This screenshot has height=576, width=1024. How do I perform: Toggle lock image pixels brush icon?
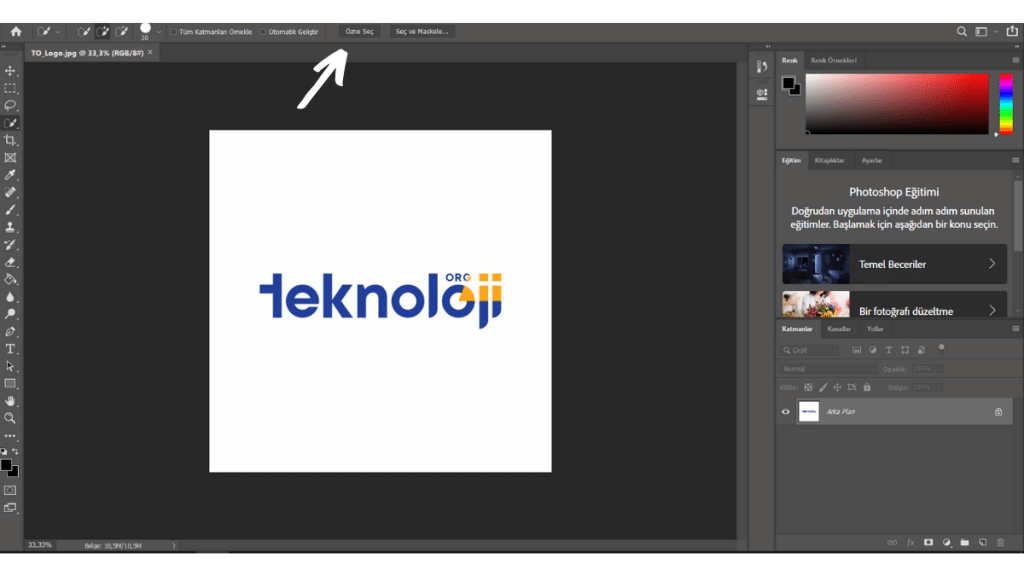click(x=823, y=387)
